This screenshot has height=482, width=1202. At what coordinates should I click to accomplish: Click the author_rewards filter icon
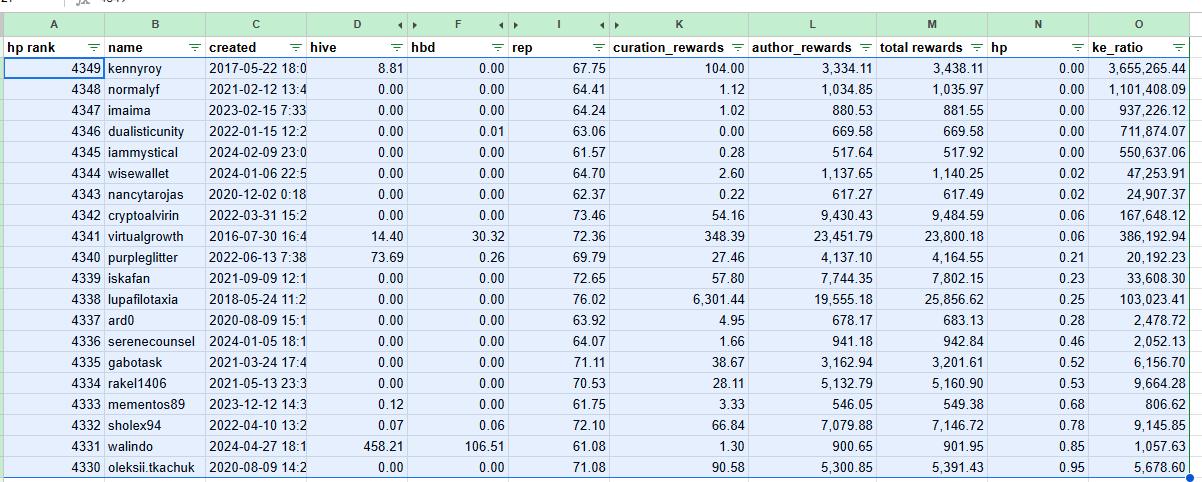[866, 47]
